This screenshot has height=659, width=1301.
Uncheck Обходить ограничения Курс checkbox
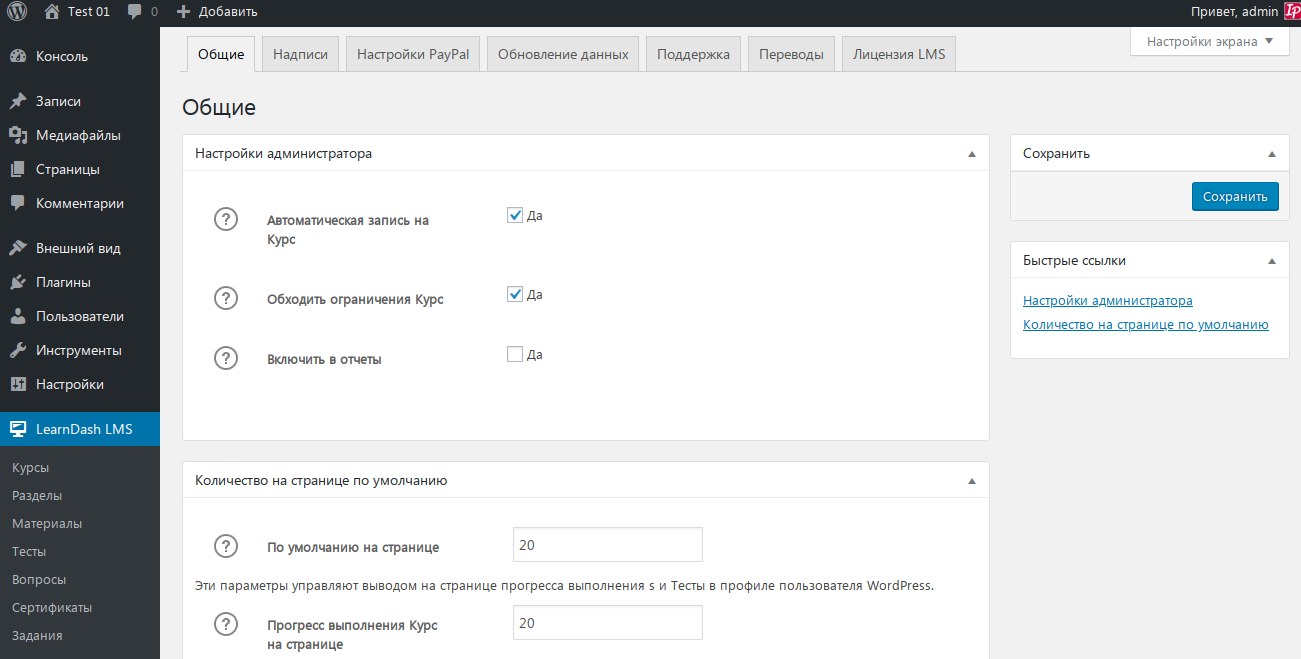(515, 294)
